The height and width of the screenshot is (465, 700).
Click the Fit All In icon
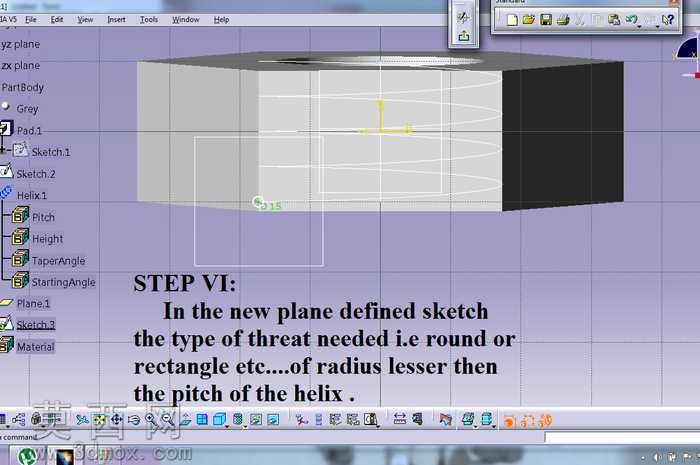point(99,419)
